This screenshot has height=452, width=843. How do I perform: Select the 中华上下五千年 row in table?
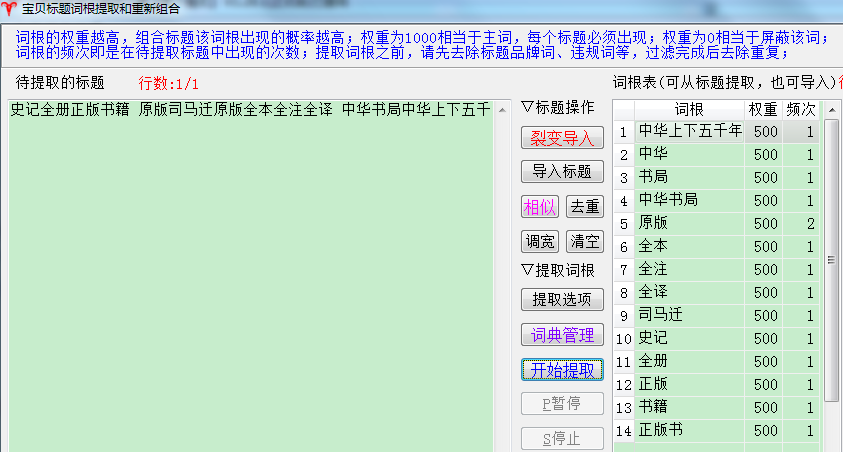click(x=689, y=131)
